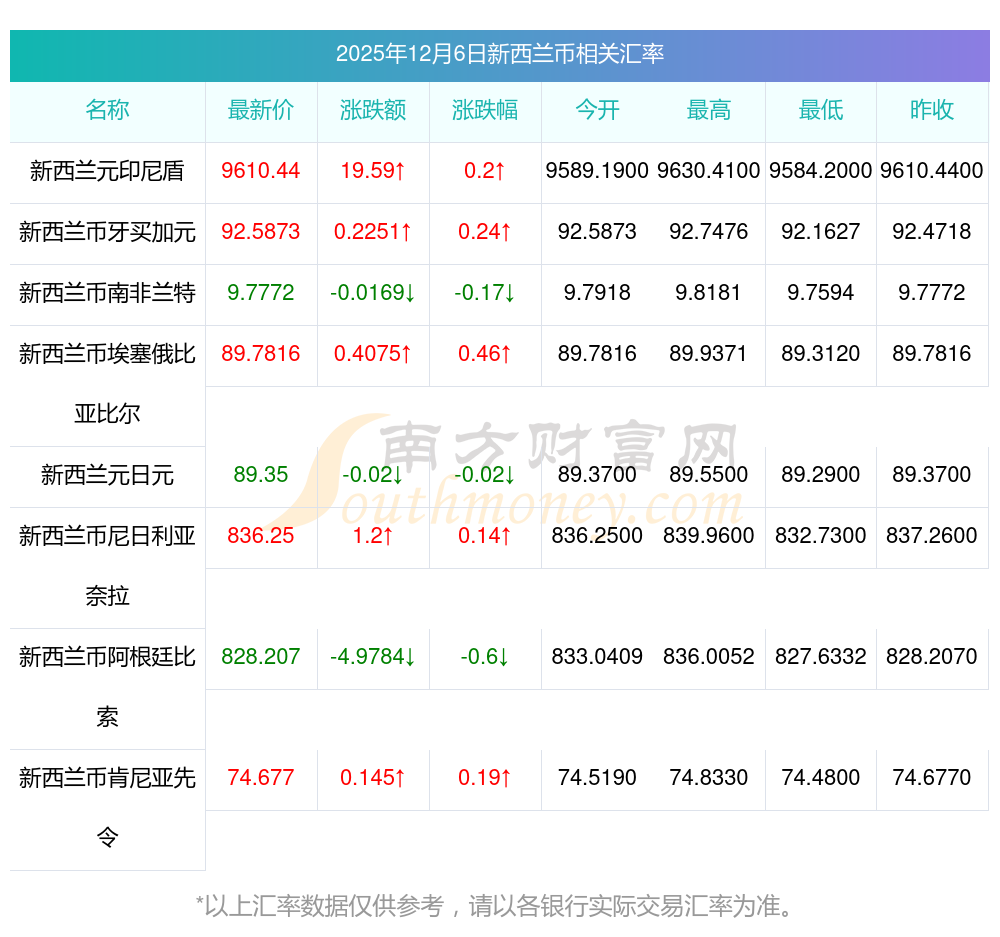Click the 今开 column header
Viewport: 1000px width, 937px height.
pos(597,110)
